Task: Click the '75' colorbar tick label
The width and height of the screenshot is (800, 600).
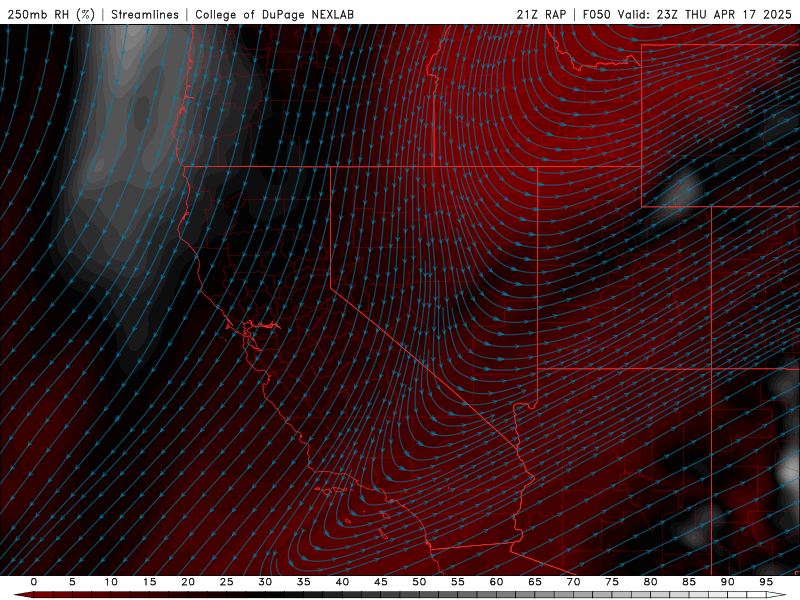Action: coord(612,582)
